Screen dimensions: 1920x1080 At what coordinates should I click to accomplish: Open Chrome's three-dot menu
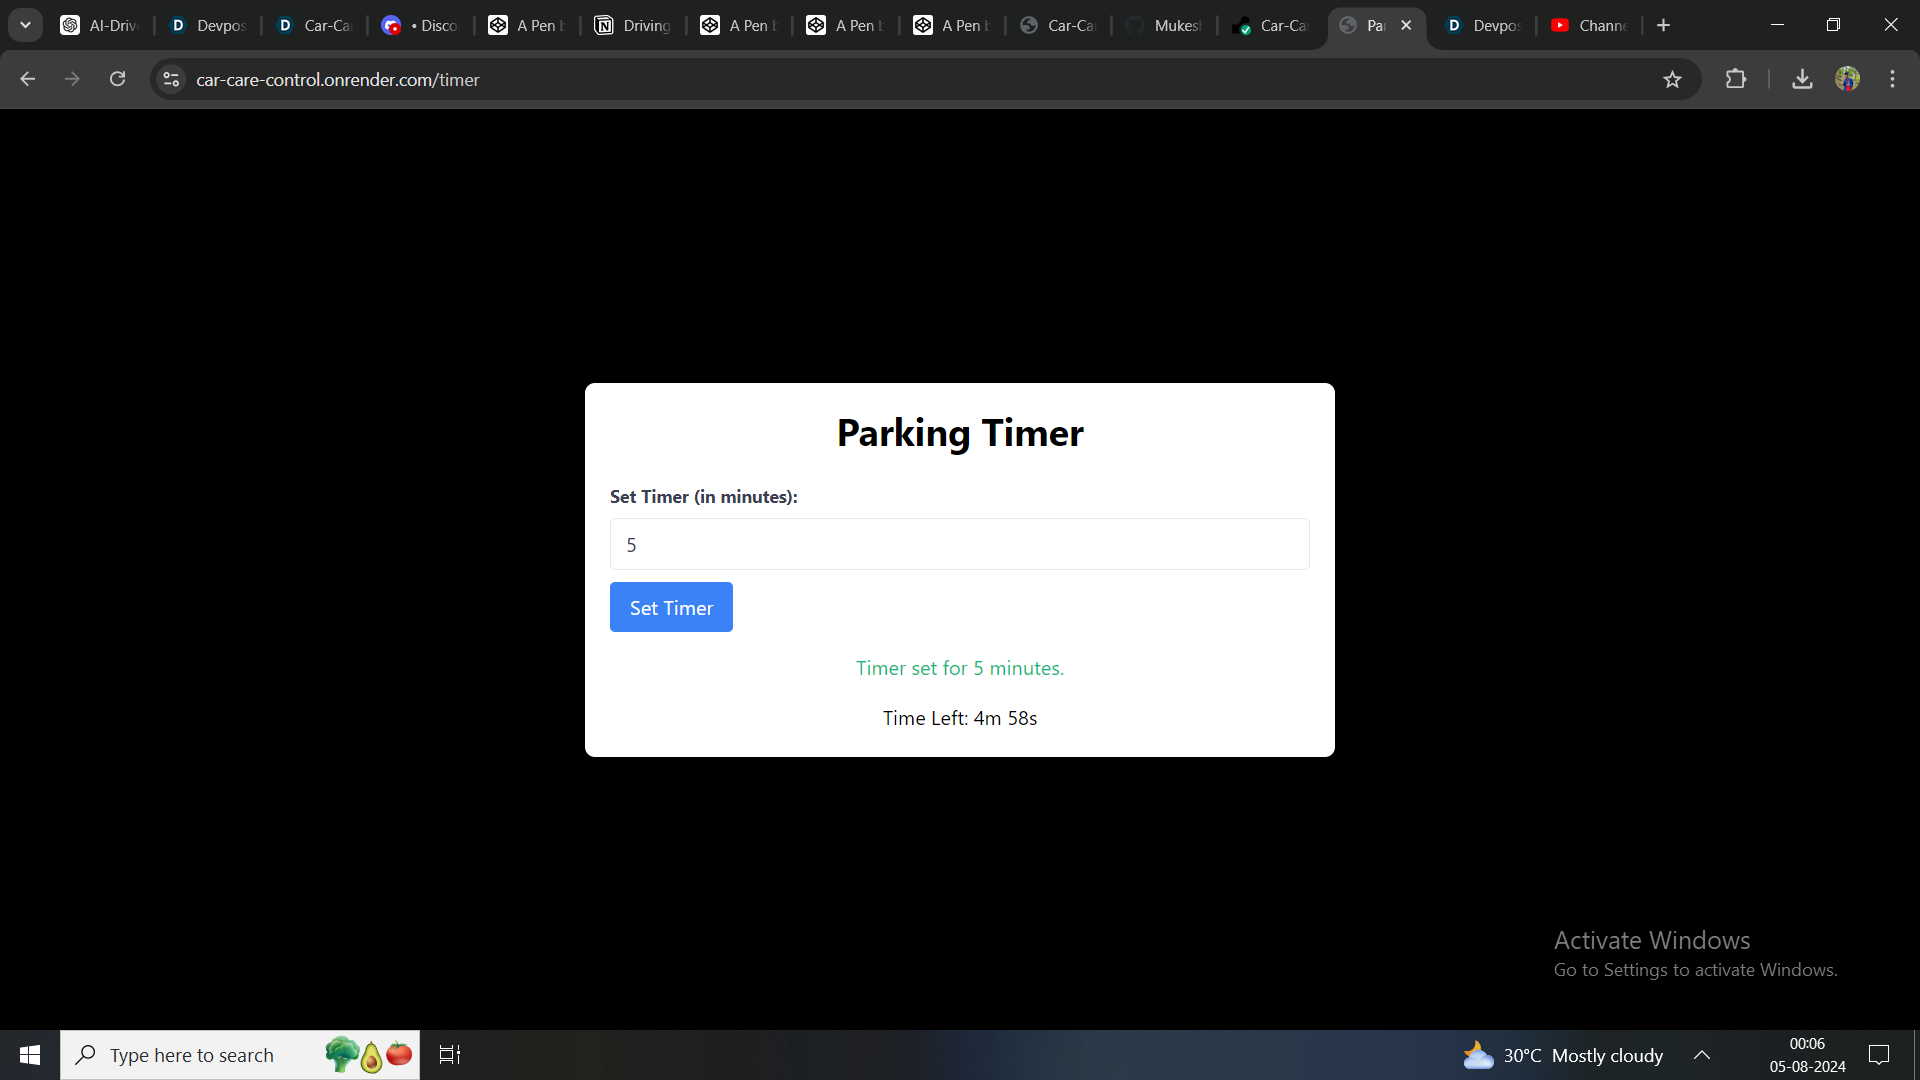[1893, 79]
